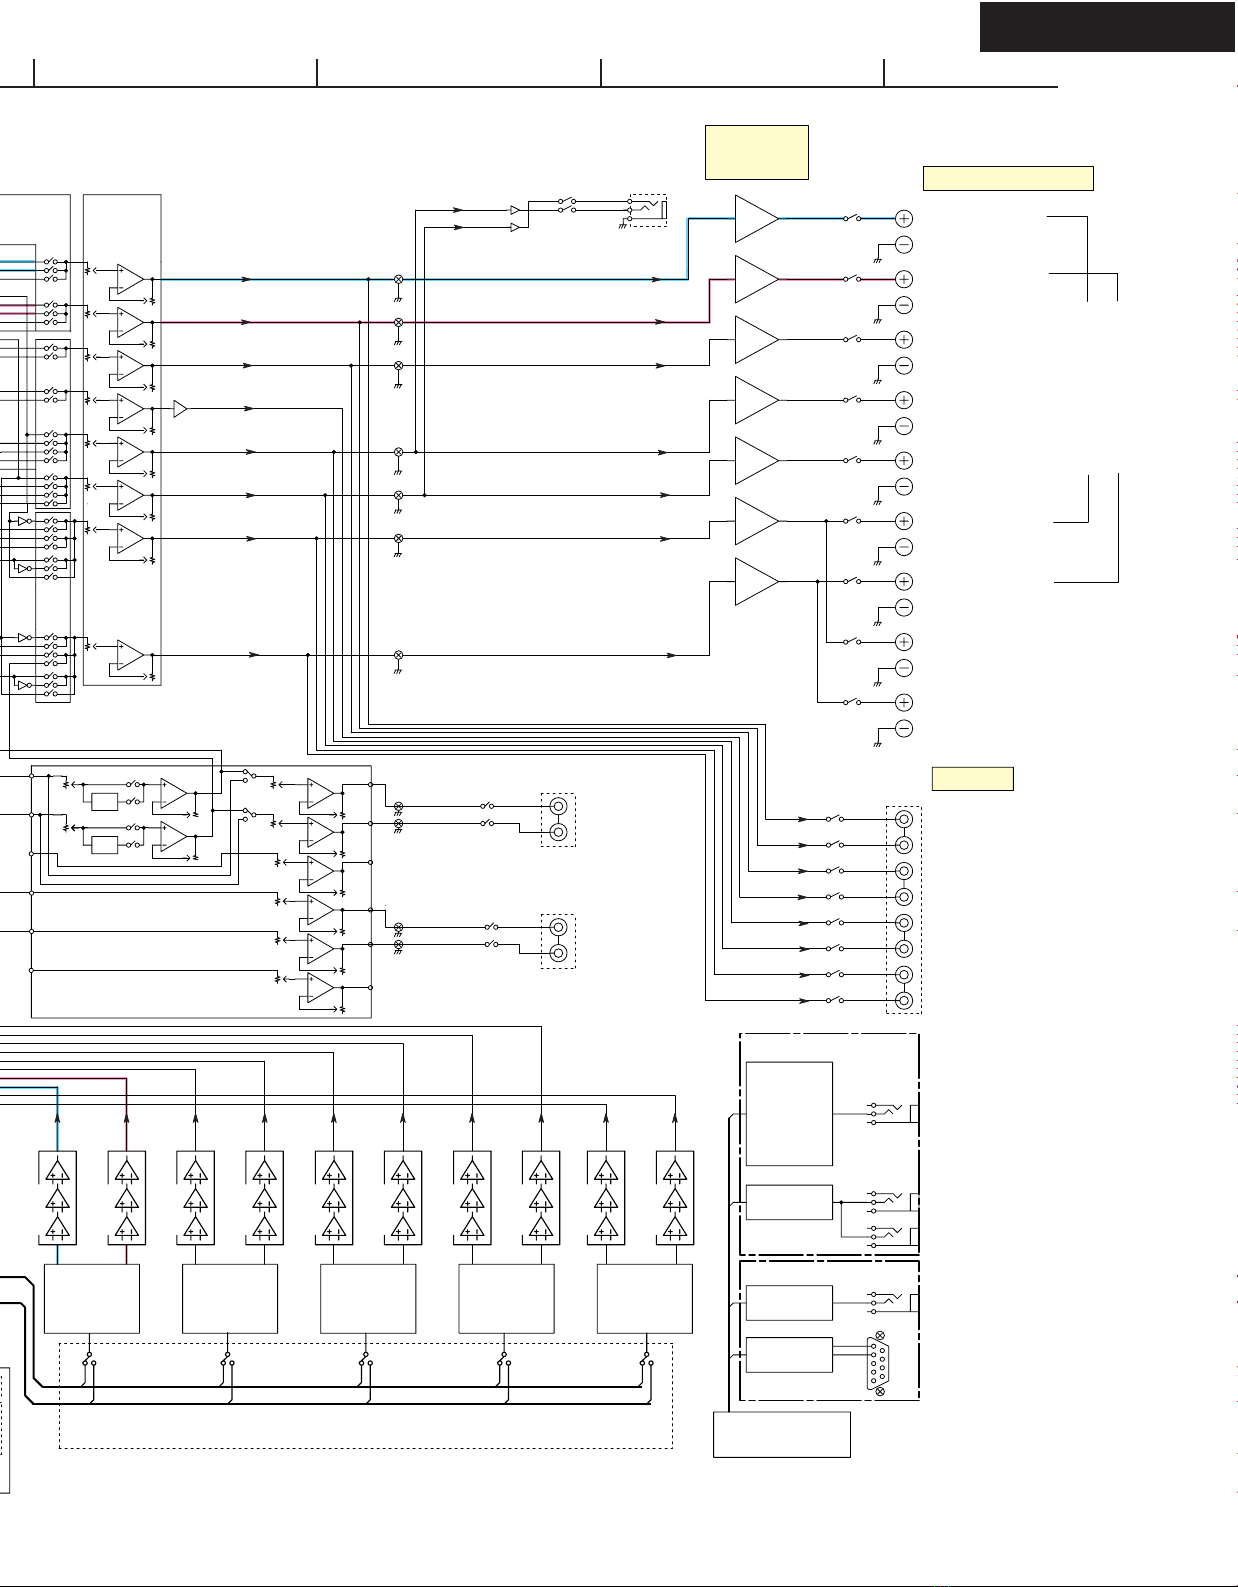1238x1587 pixels.
Task: Select the amplifier triangle fed by the blue line
Action: point(756,218)
